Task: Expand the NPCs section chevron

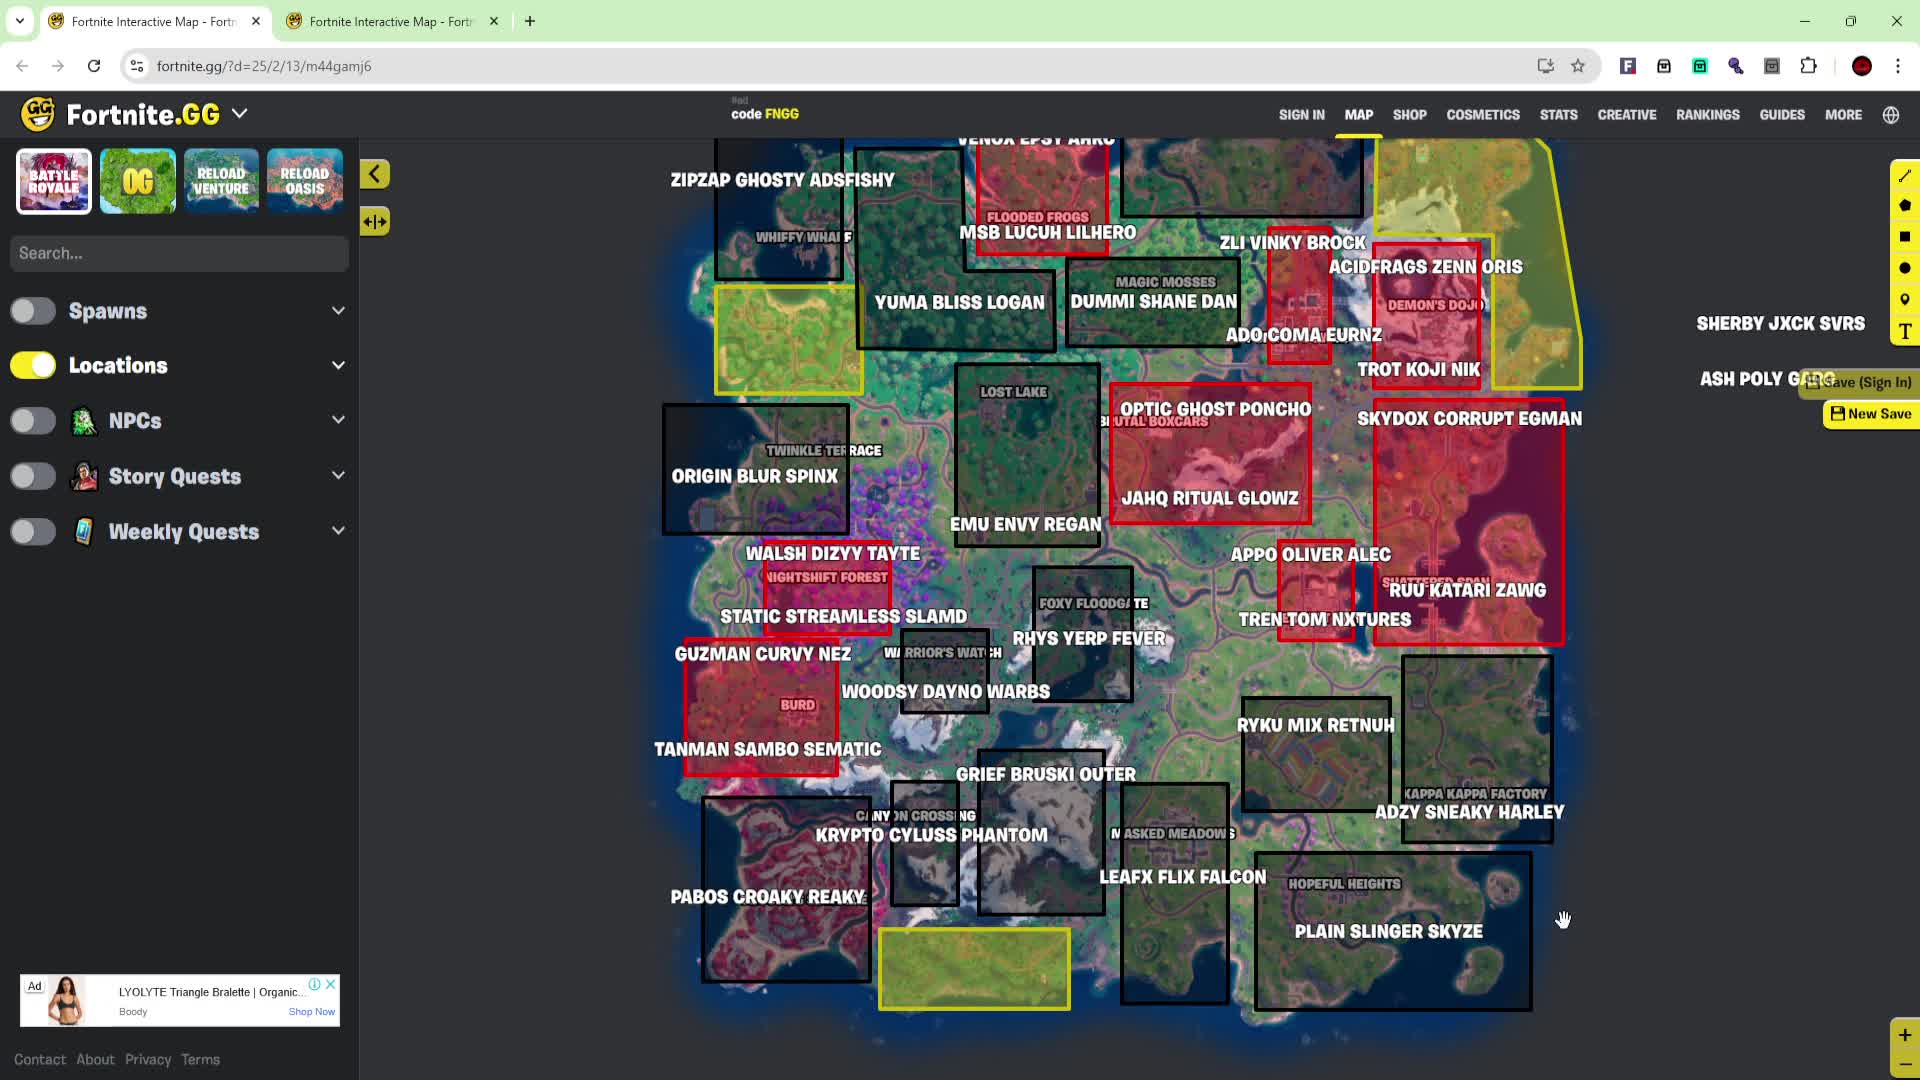Action: [338, 420]
